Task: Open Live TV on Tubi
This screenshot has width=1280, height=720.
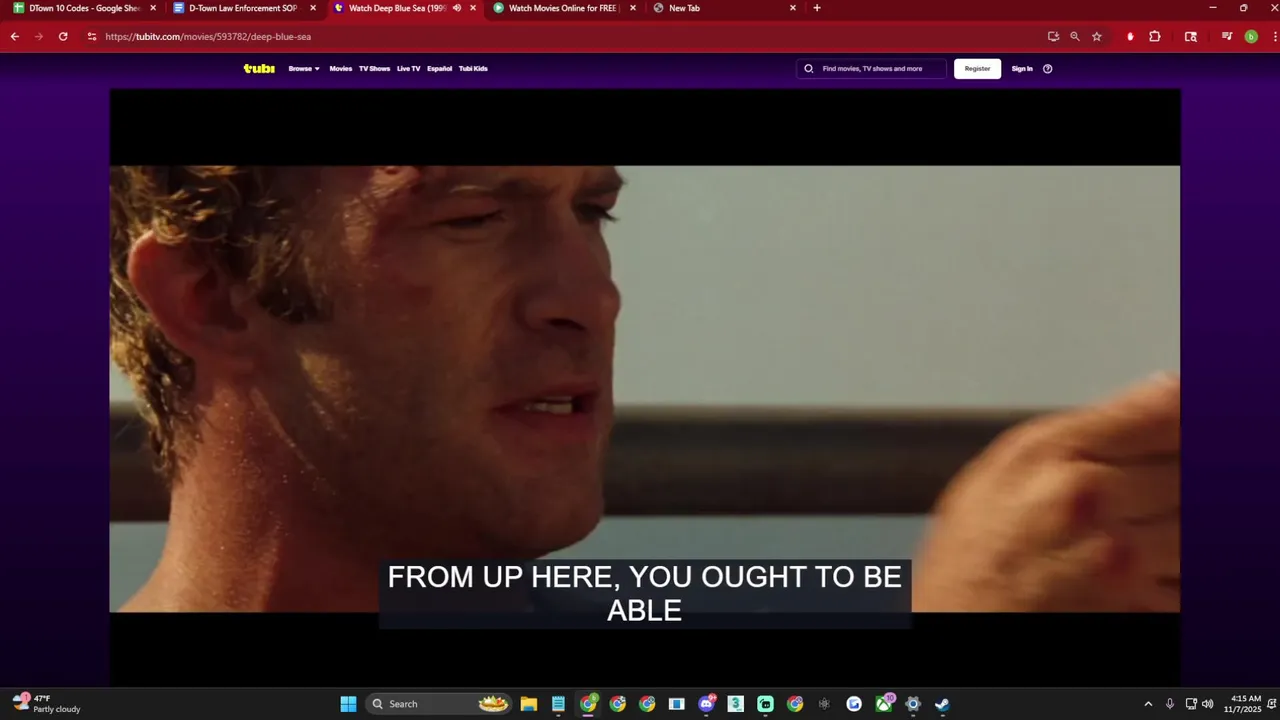Action: pos(408,69)
